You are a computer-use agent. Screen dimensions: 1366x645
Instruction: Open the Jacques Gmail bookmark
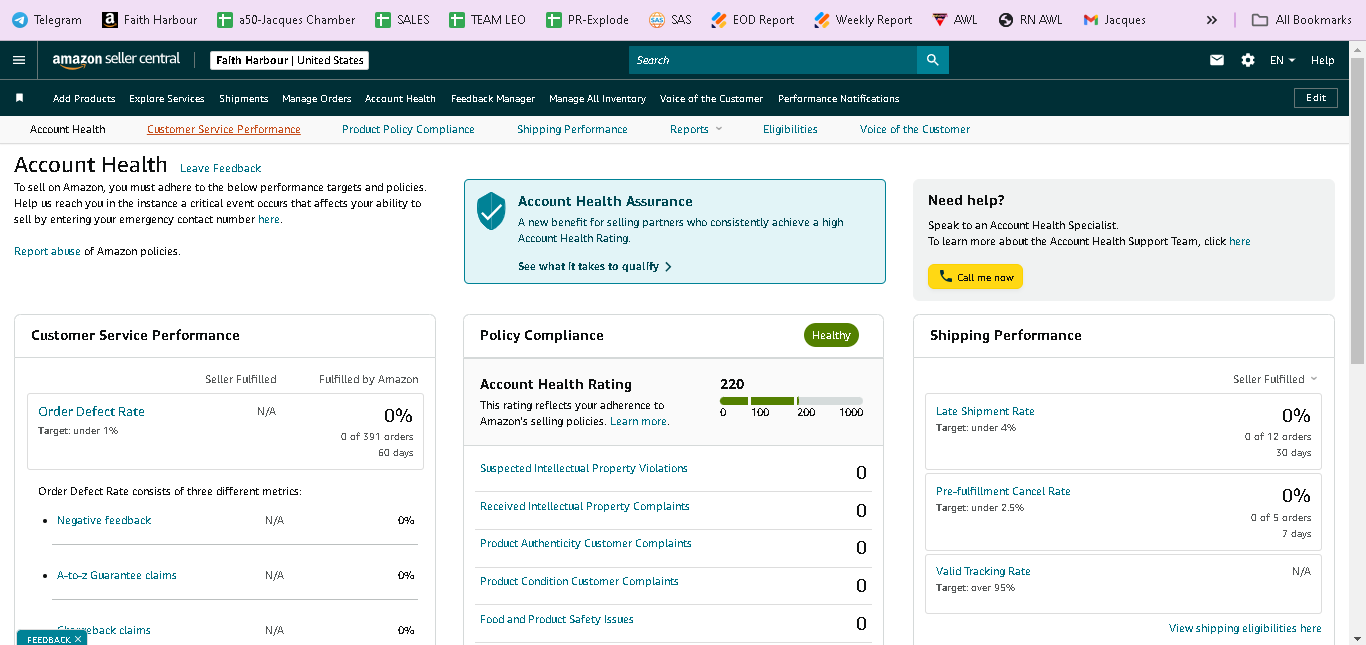point(1114,20)
